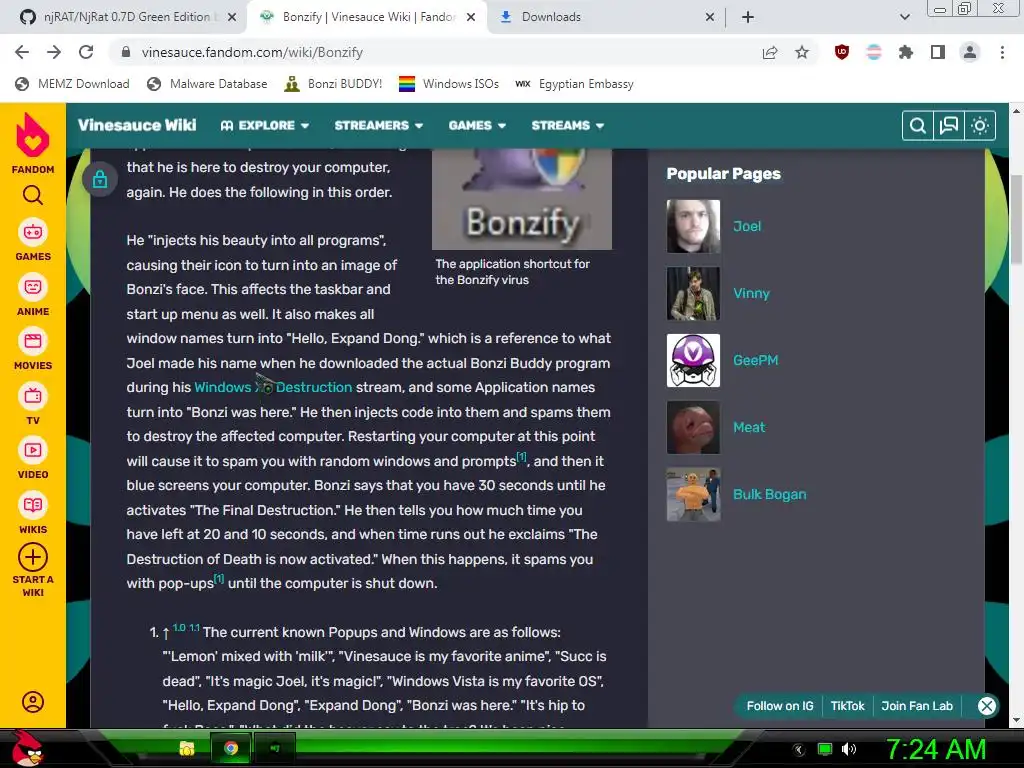Open the tab search chevron

click(904, 17)
